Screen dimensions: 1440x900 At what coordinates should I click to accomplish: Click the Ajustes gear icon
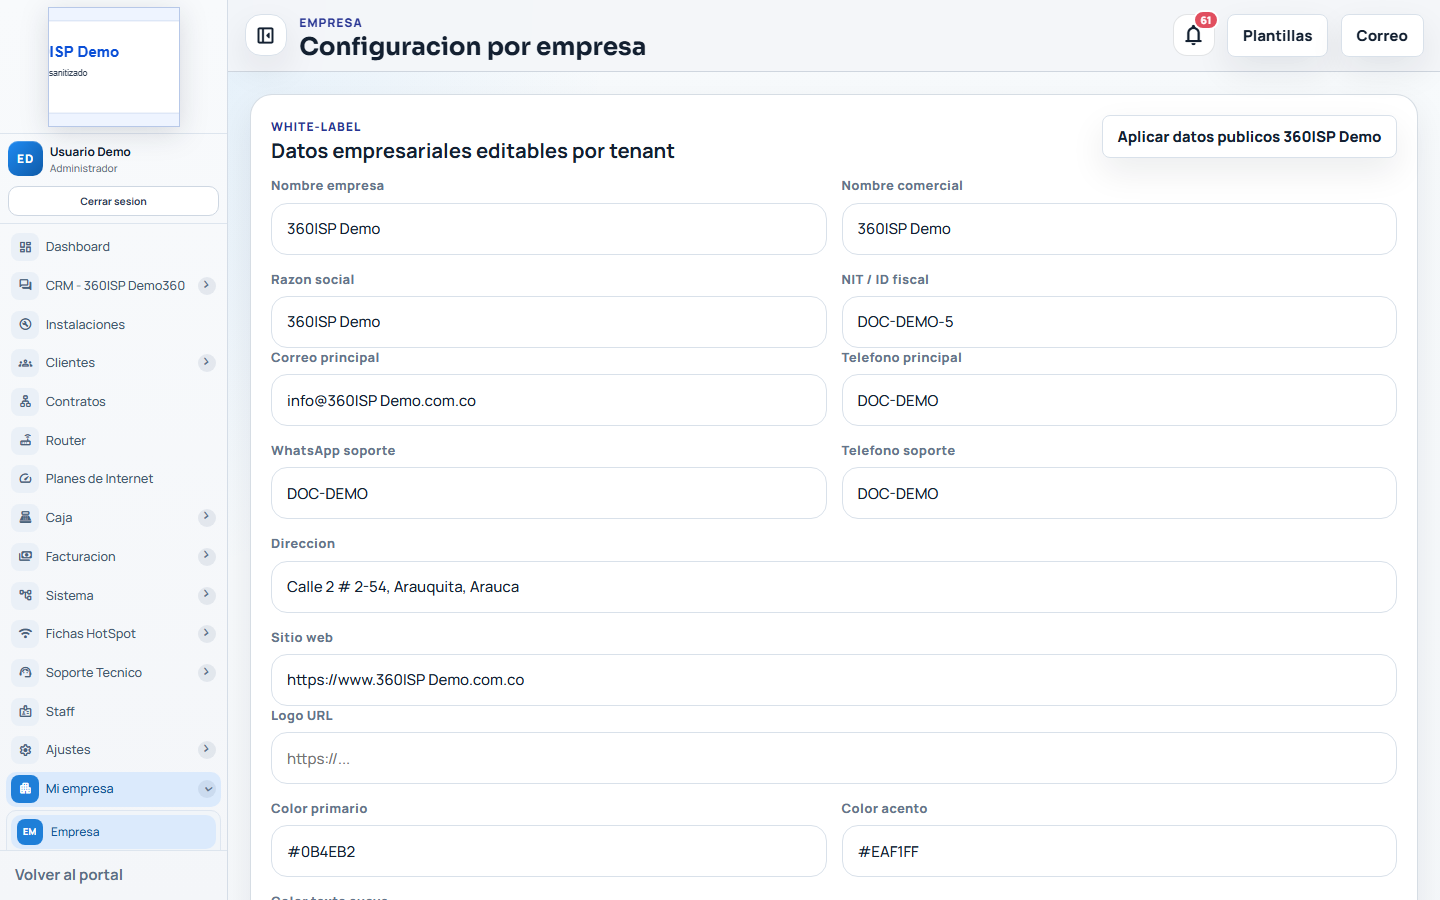pos(26,750)
